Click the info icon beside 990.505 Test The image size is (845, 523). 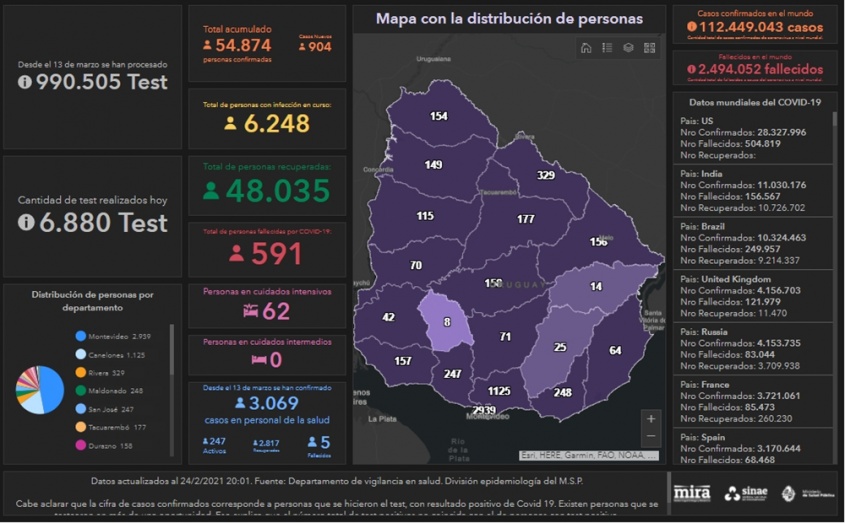[x=25, y=83]
